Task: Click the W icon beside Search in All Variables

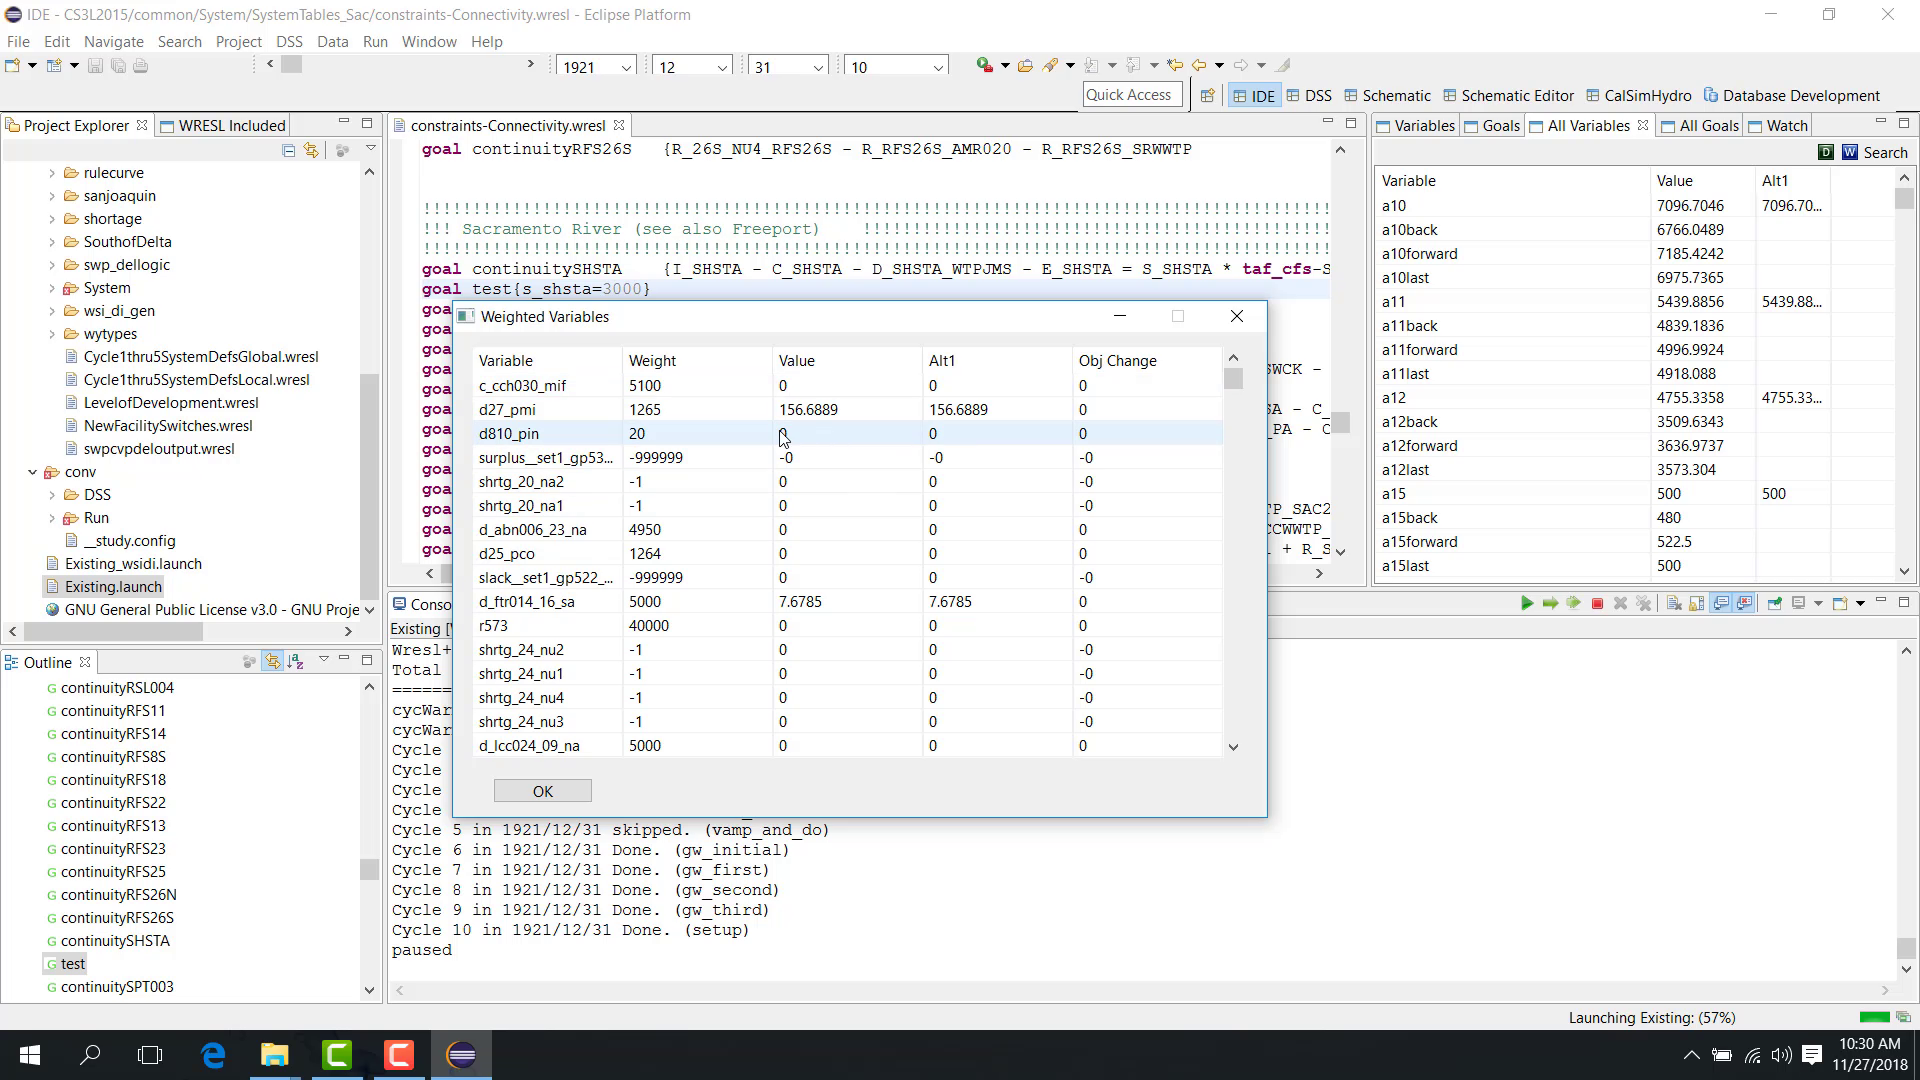Action: pyautogui.click(x=1850, y=152)
